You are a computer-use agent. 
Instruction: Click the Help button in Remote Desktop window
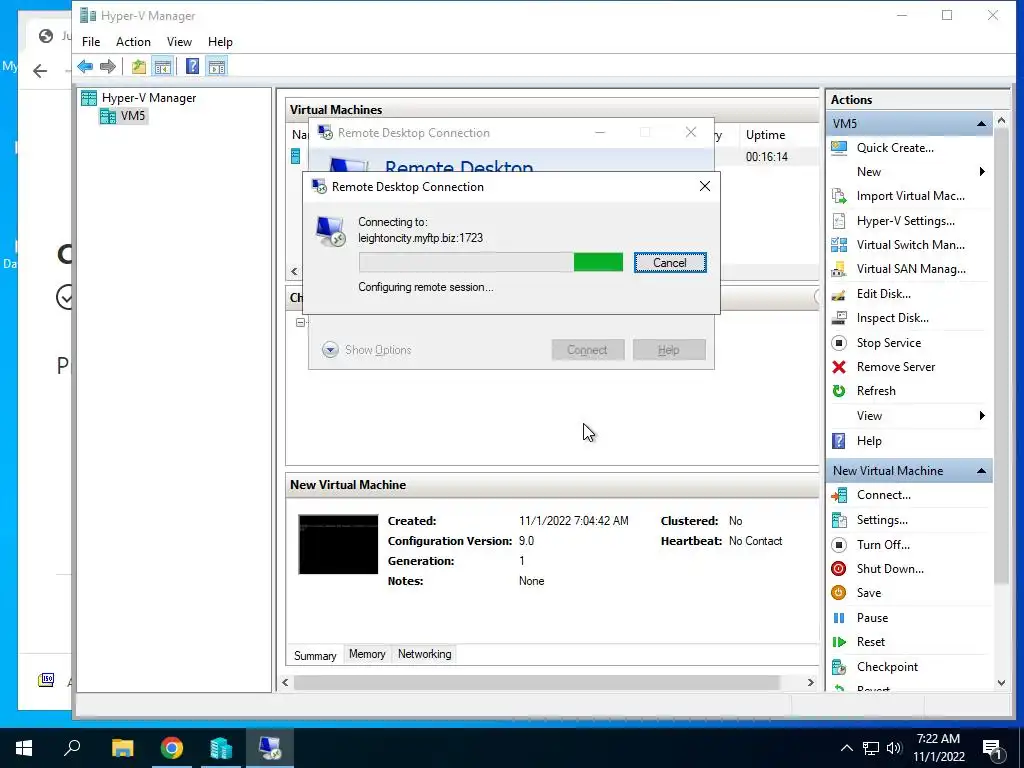[x=669, y=350]
